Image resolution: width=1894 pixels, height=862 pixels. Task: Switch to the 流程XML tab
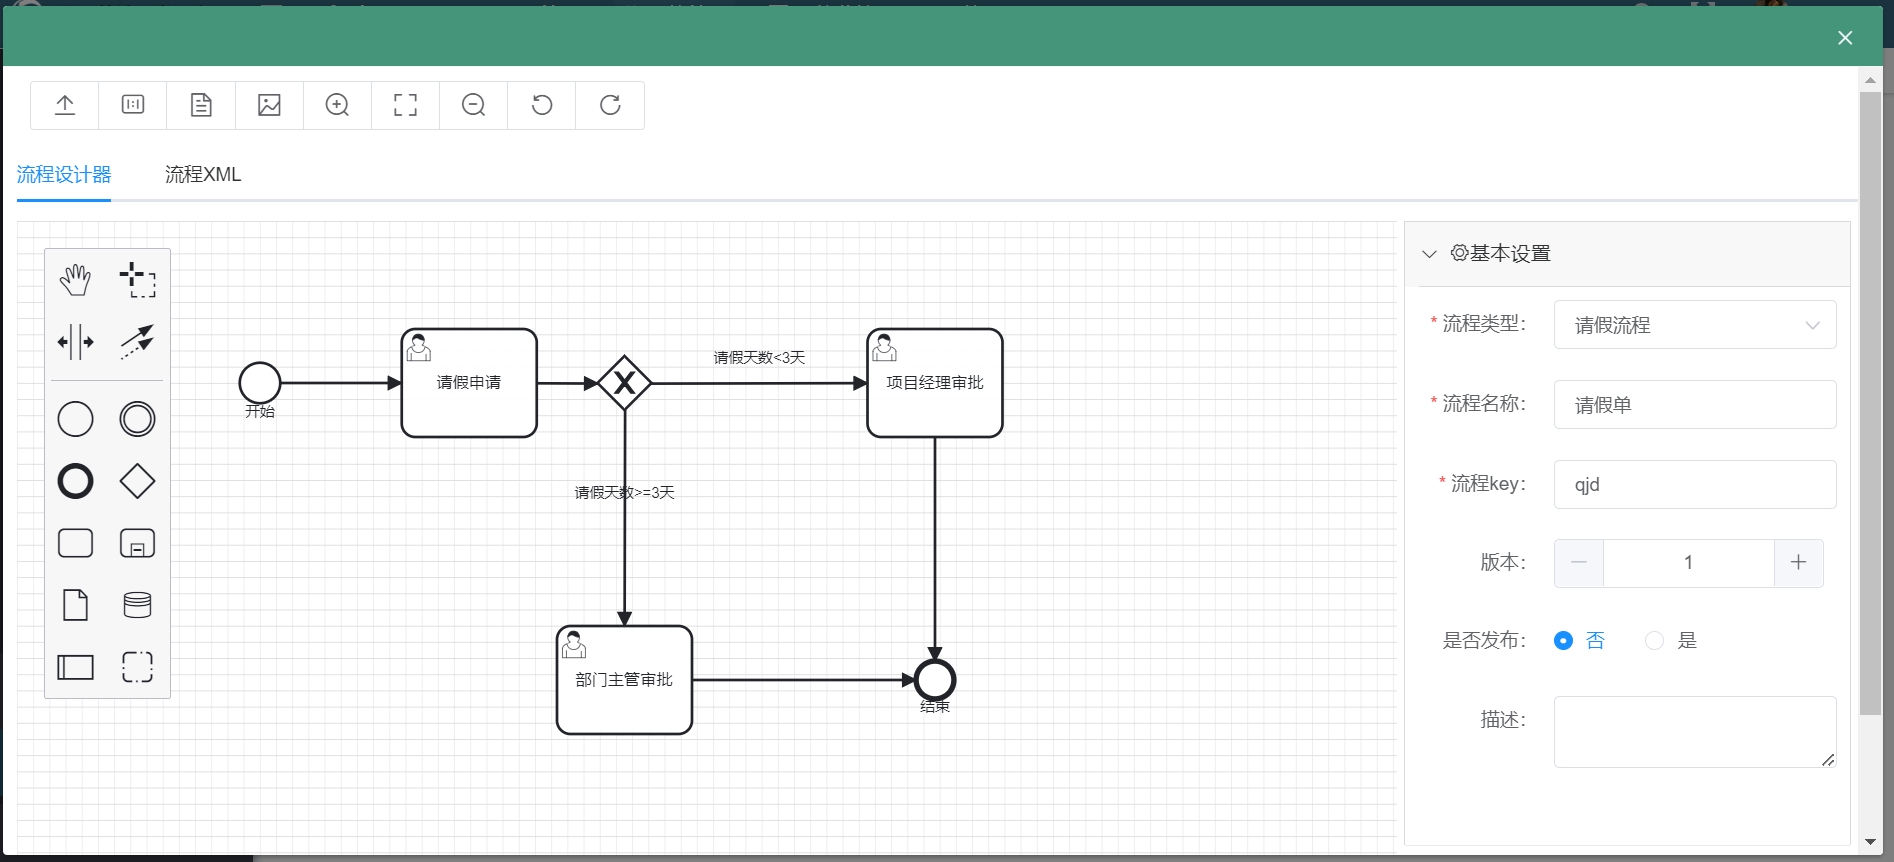pyautogui.click(x=203, y=175)
